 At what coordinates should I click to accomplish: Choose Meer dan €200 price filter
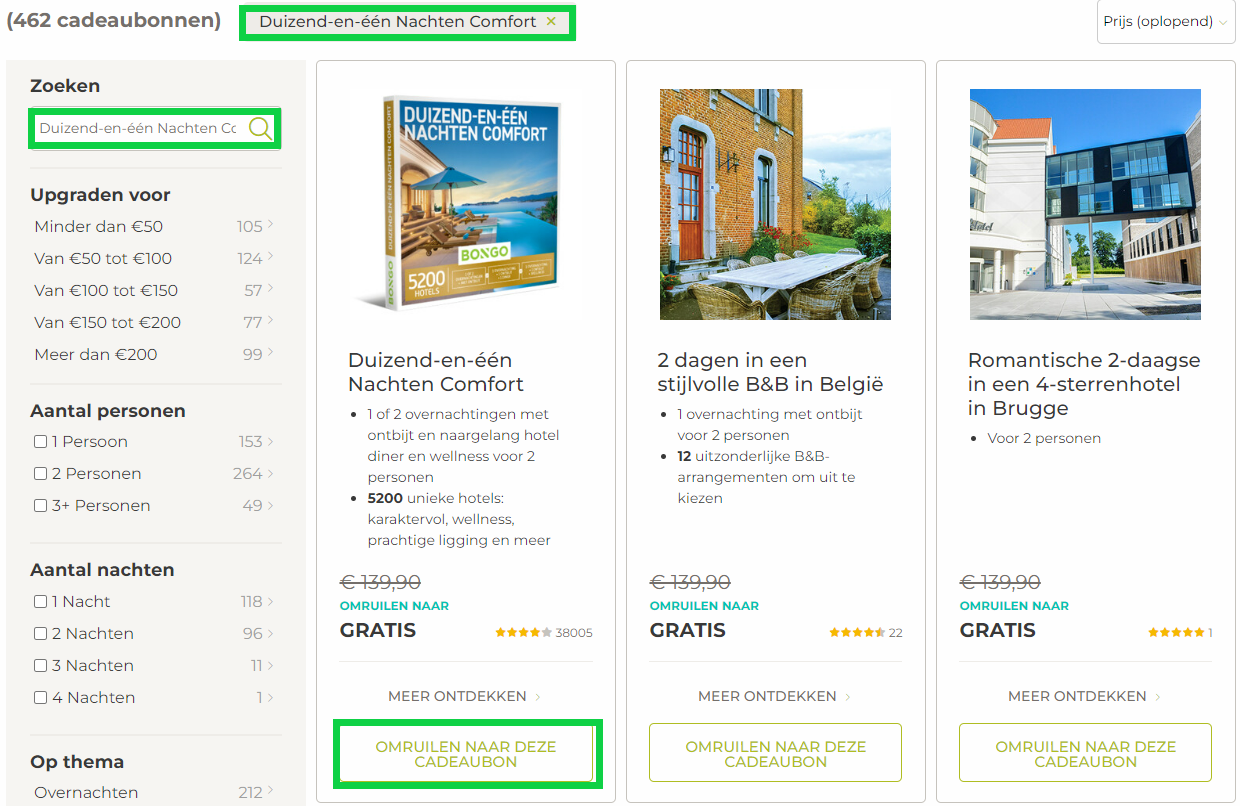(x=96, y=355)
